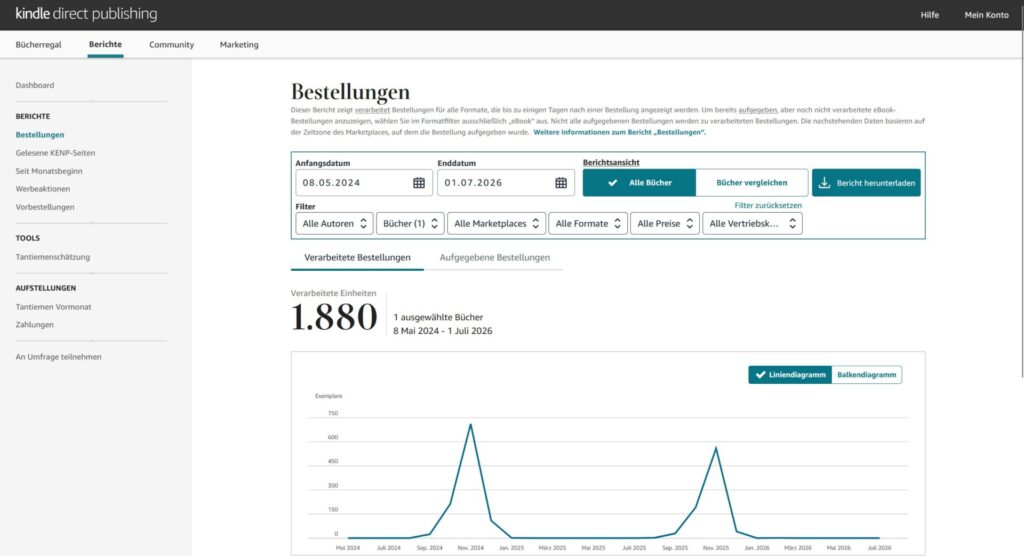
Task: Switch to Bücher vergleichen view
Action: pyautogui.click(x=752, y=183)
